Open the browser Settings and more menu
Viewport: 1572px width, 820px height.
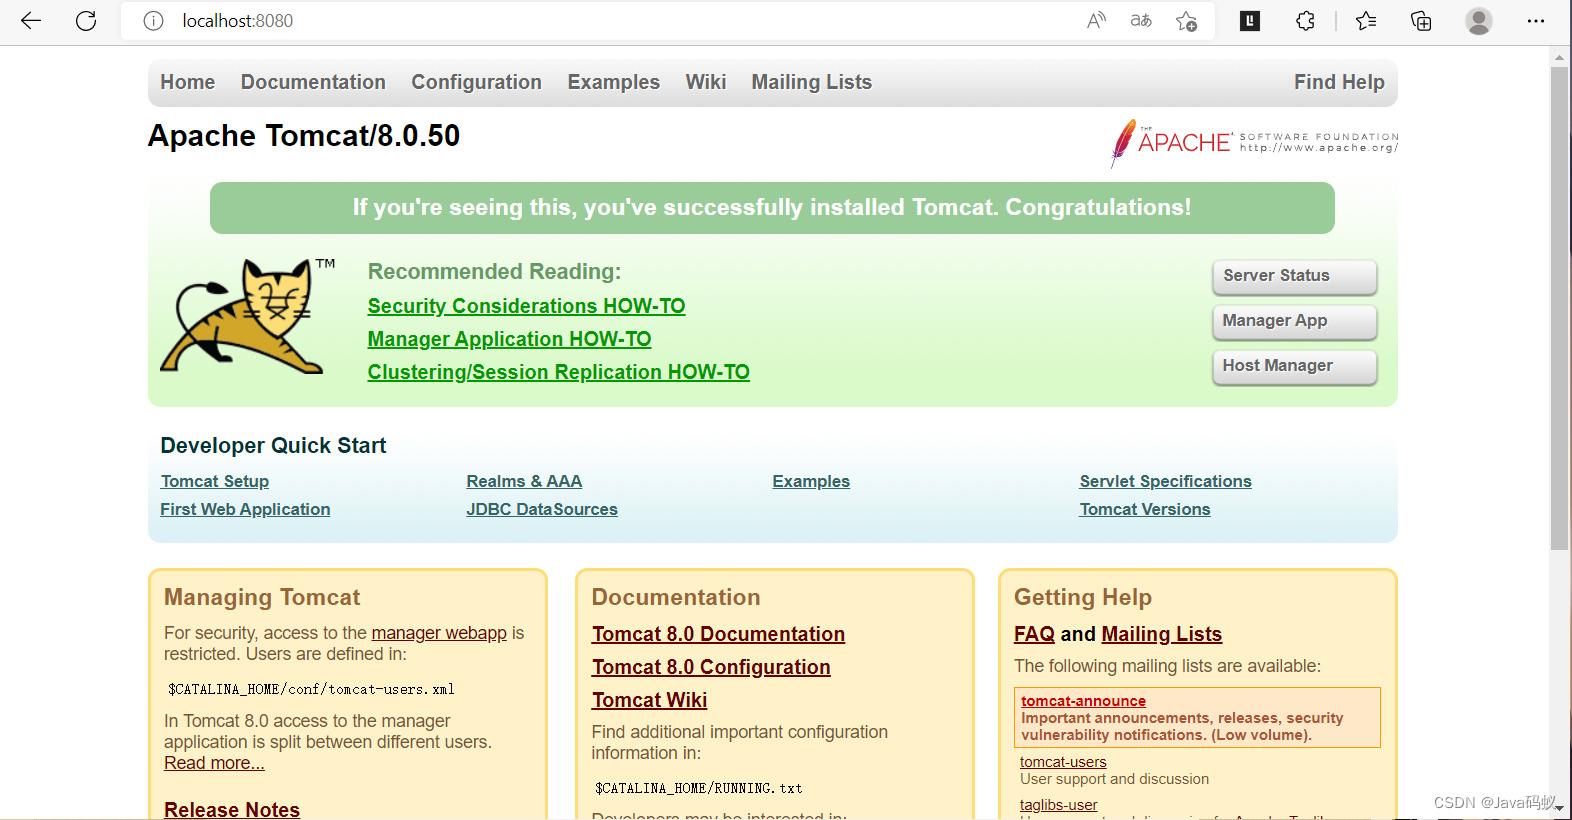[1536, 21]
